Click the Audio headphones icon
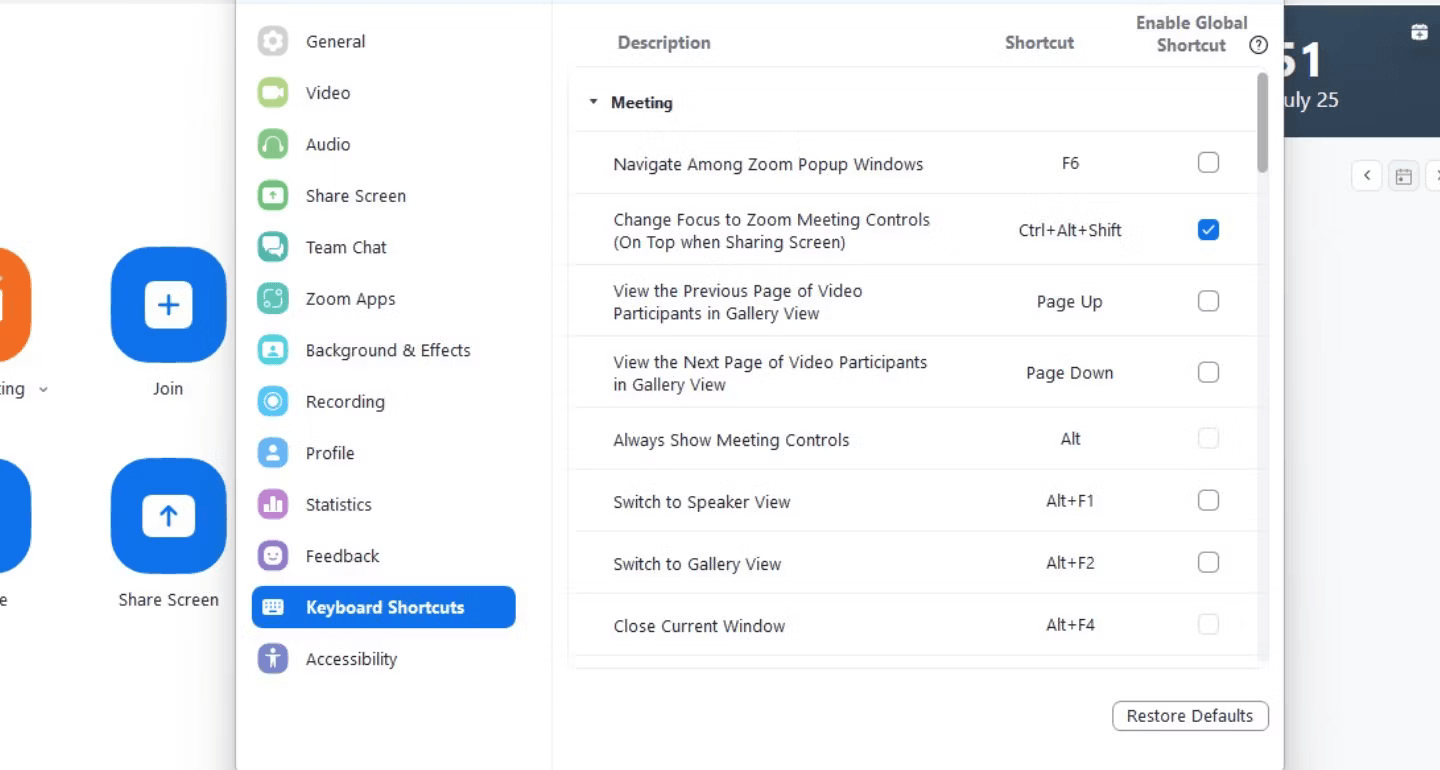The width and height of the screenshot is (1440, 770). click(273, 144)
